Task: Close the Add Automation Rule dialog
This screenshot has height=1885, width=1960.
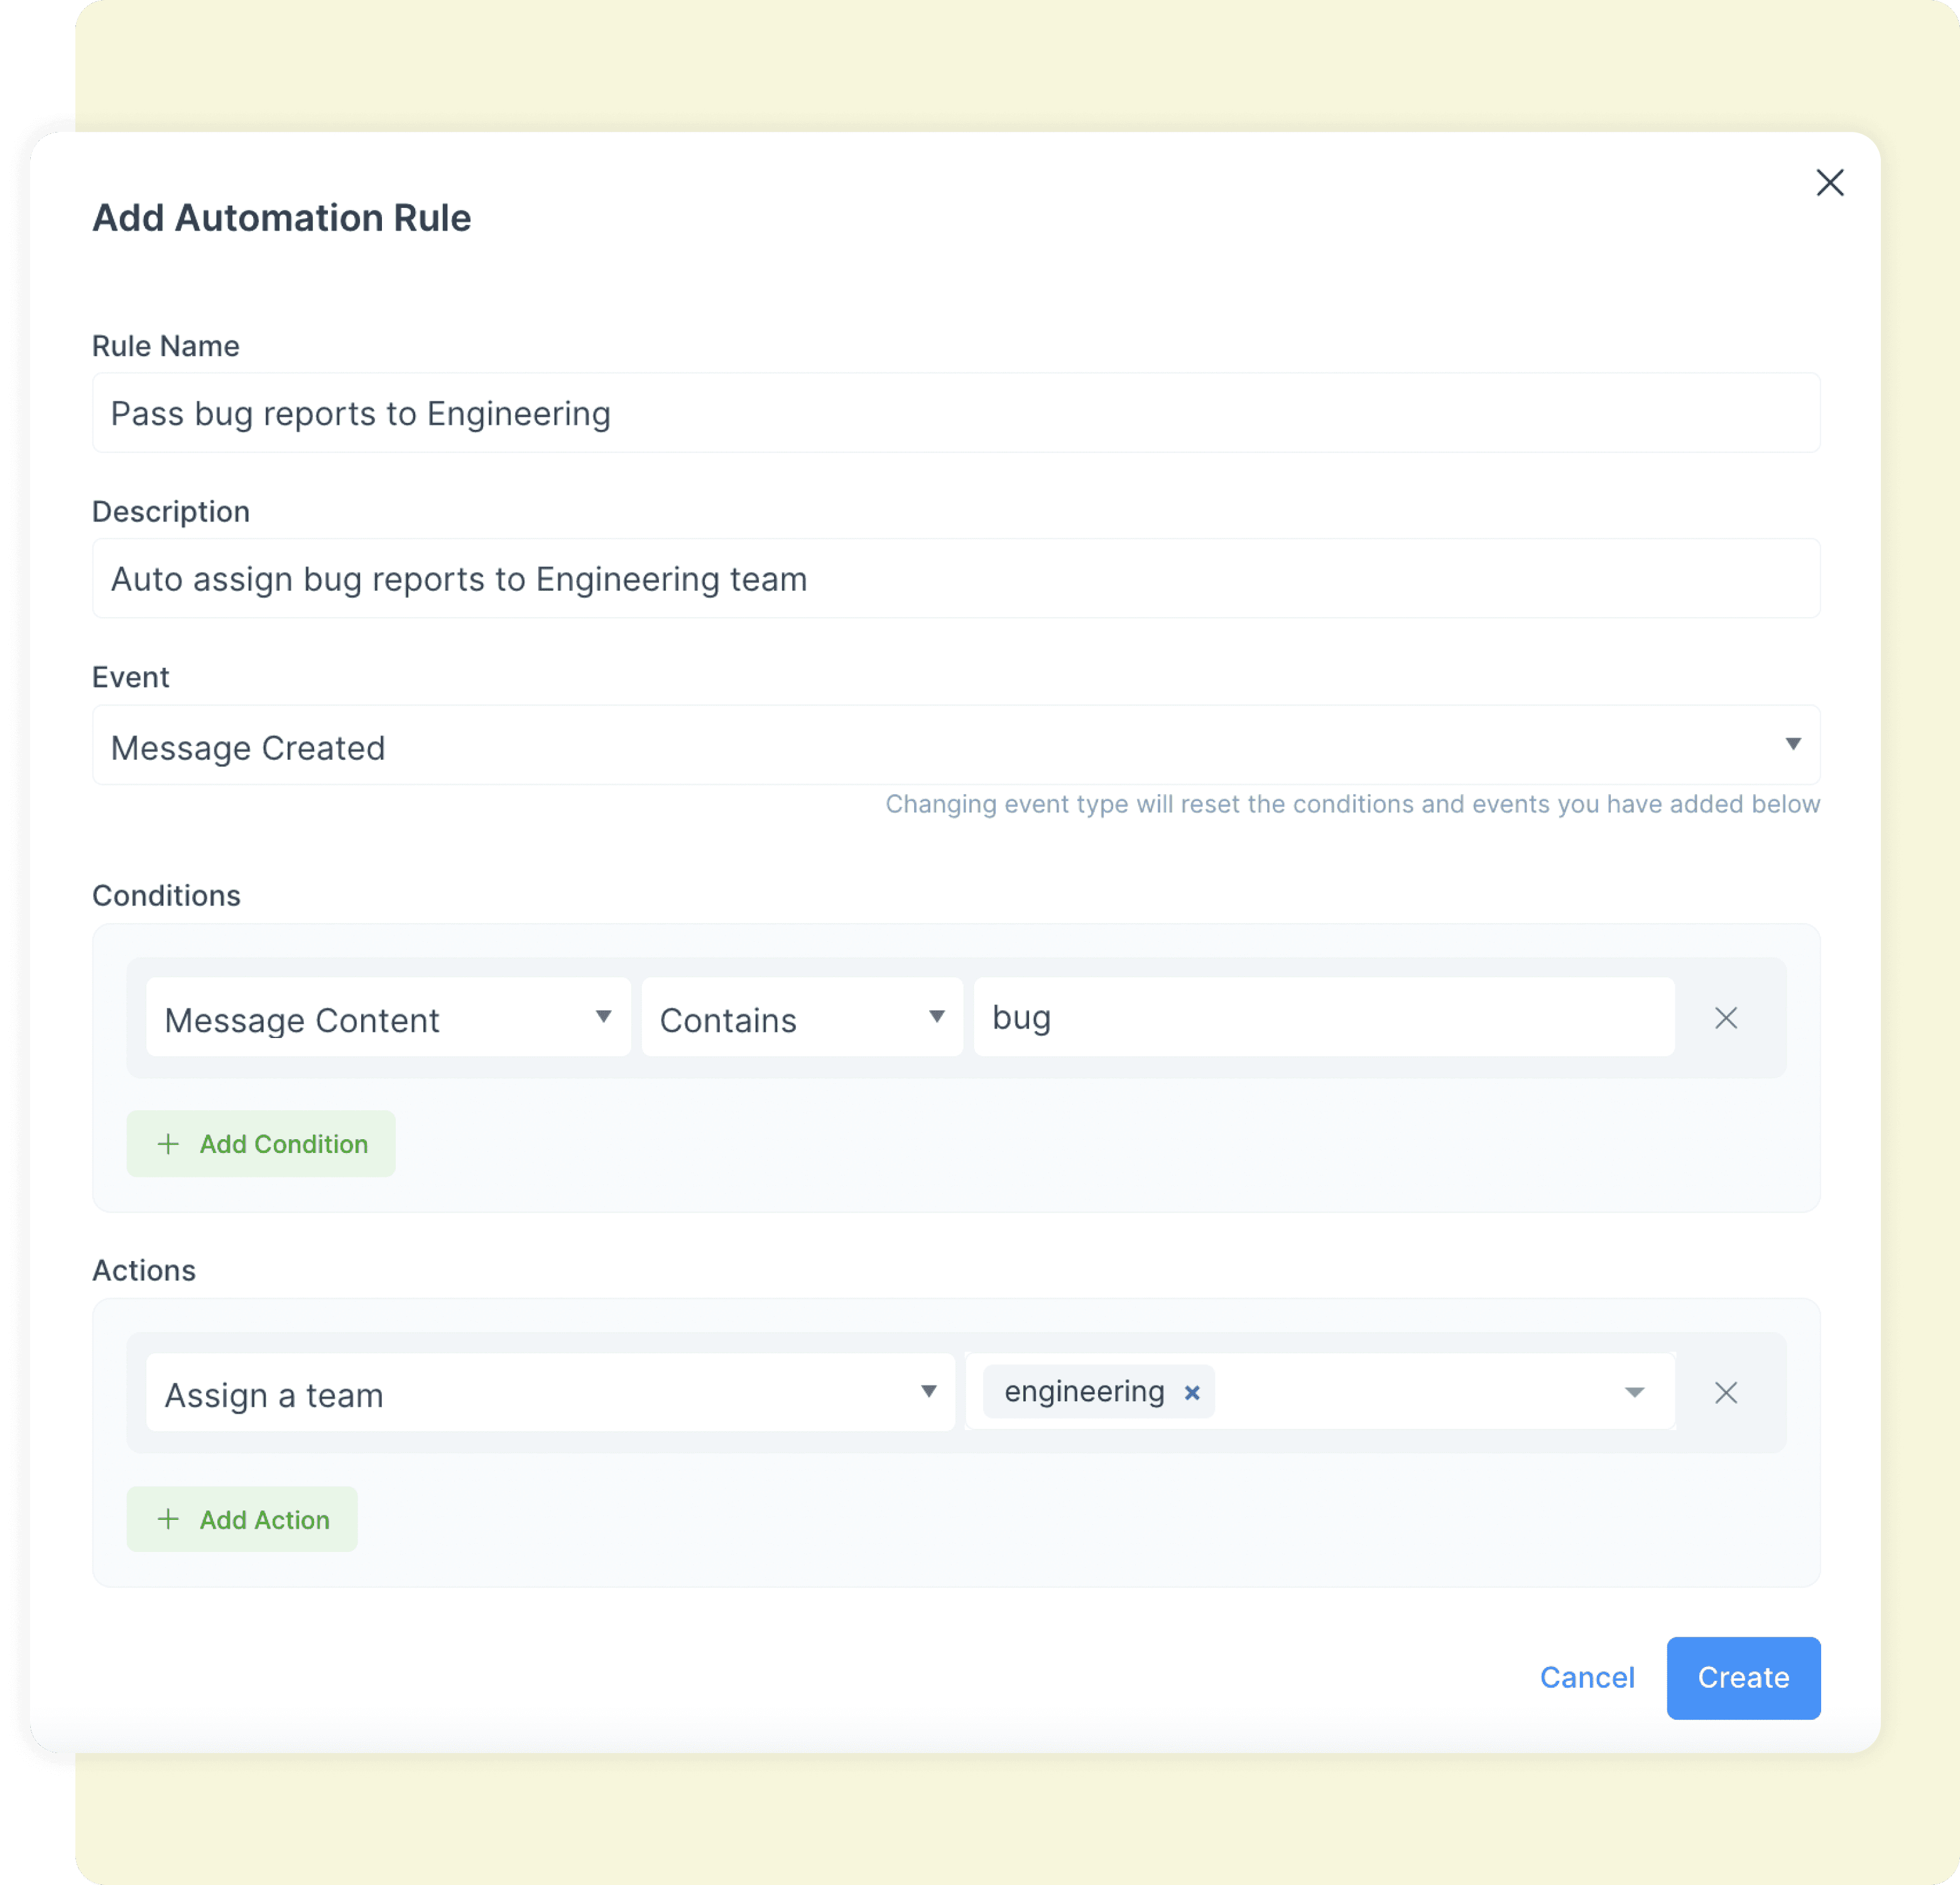Action: [x=1830, y=183]
